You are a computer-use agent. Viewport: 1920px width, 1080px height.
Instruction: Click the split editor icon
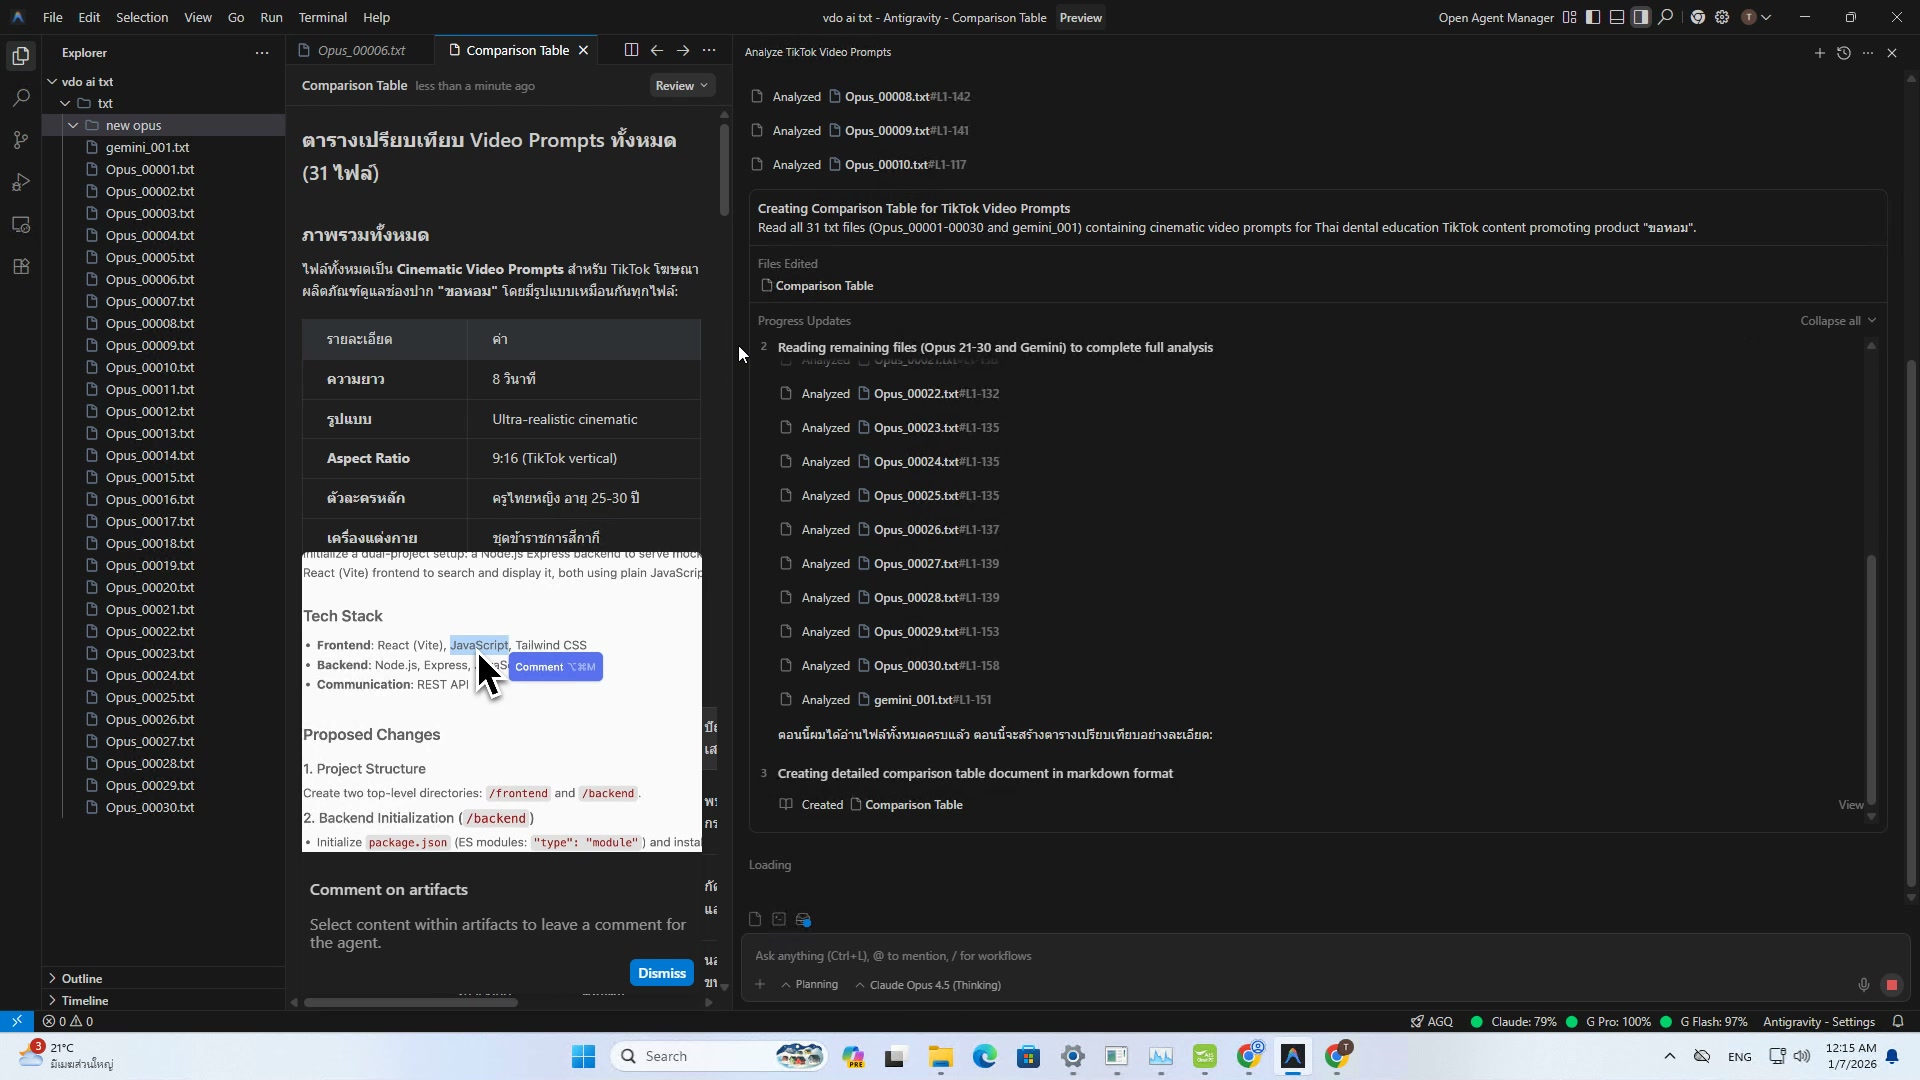point(631,50)
